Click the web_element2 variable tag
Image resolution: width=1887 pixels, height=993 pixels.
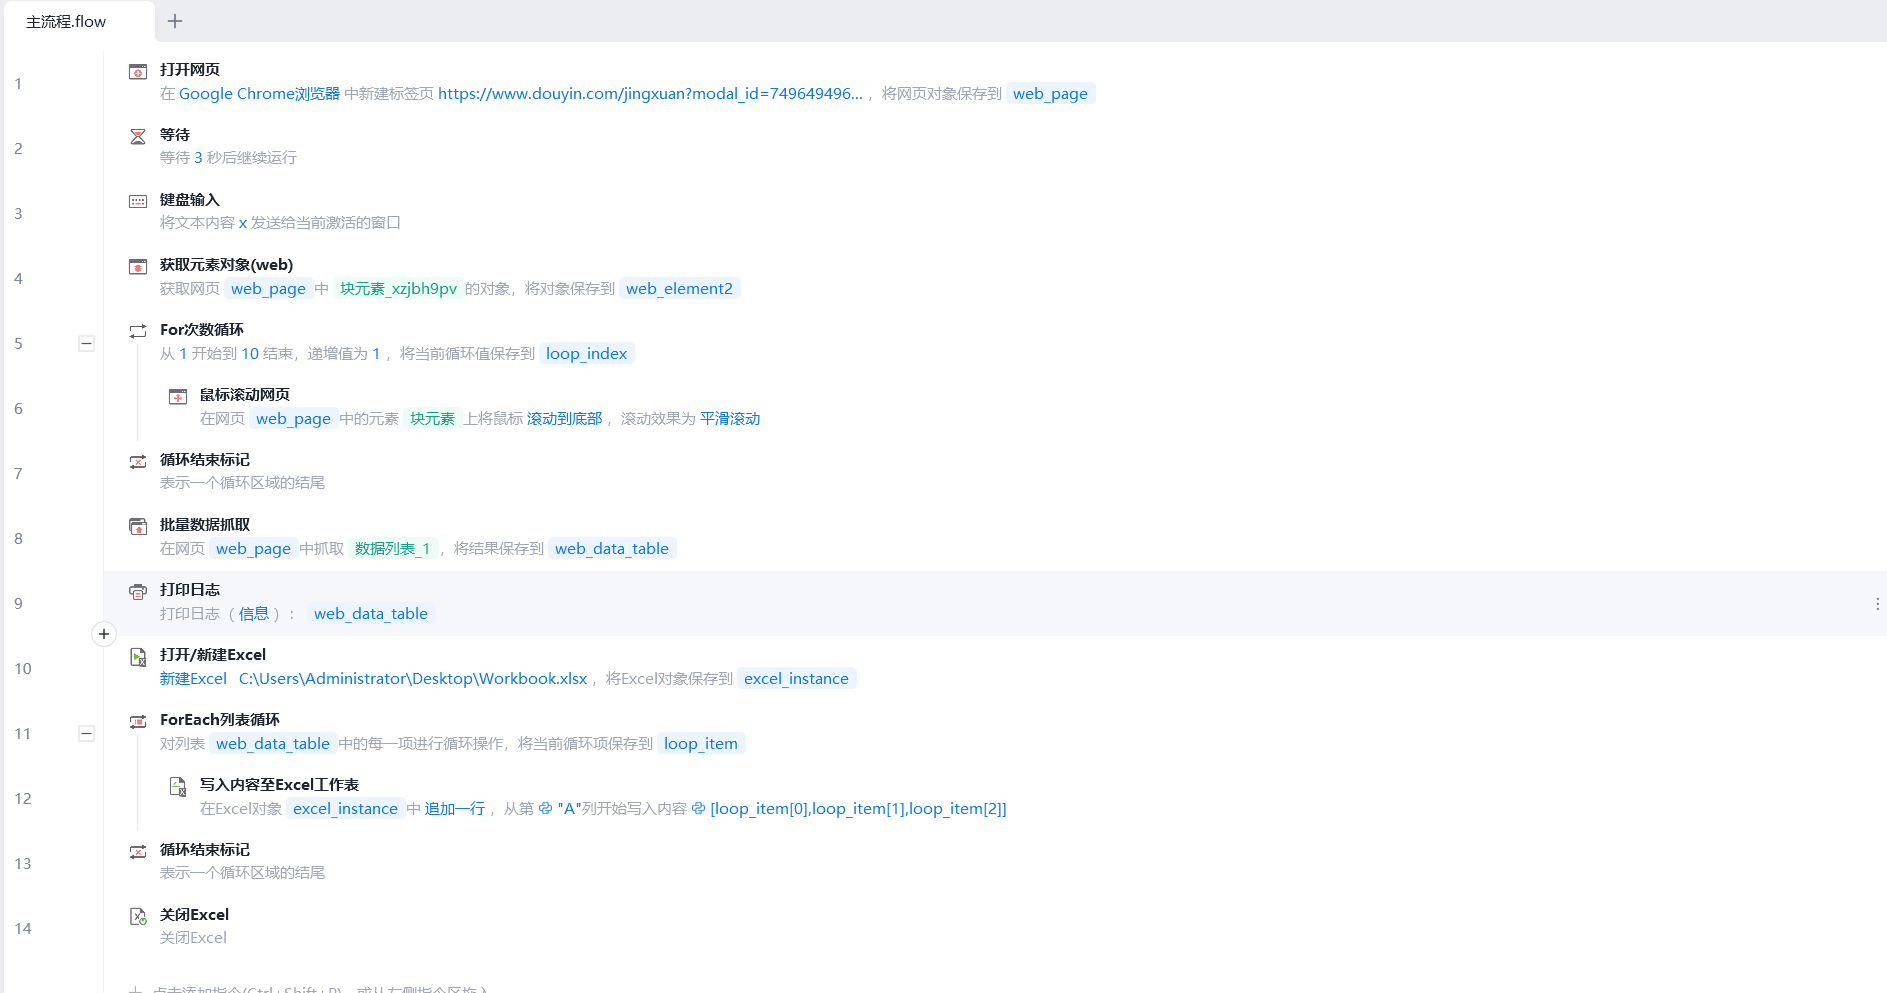(679, 289)
